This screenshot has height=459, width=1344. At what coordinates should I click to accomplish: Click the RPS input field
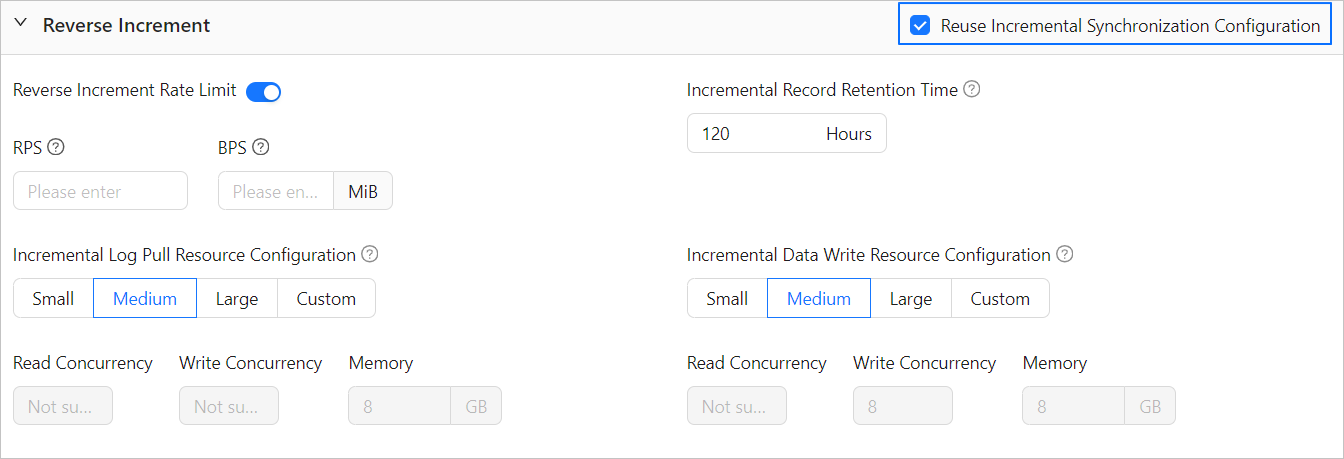click(x=100, y=191)
